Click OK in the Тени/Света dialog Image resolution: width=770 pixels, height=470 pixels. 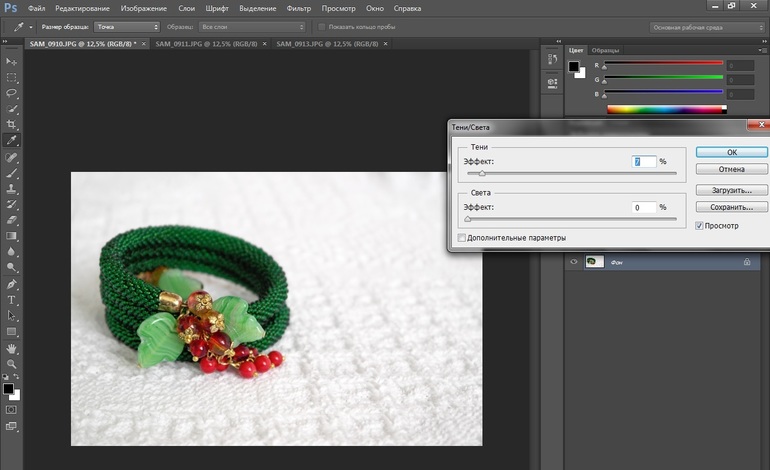(x=731, y=152)
